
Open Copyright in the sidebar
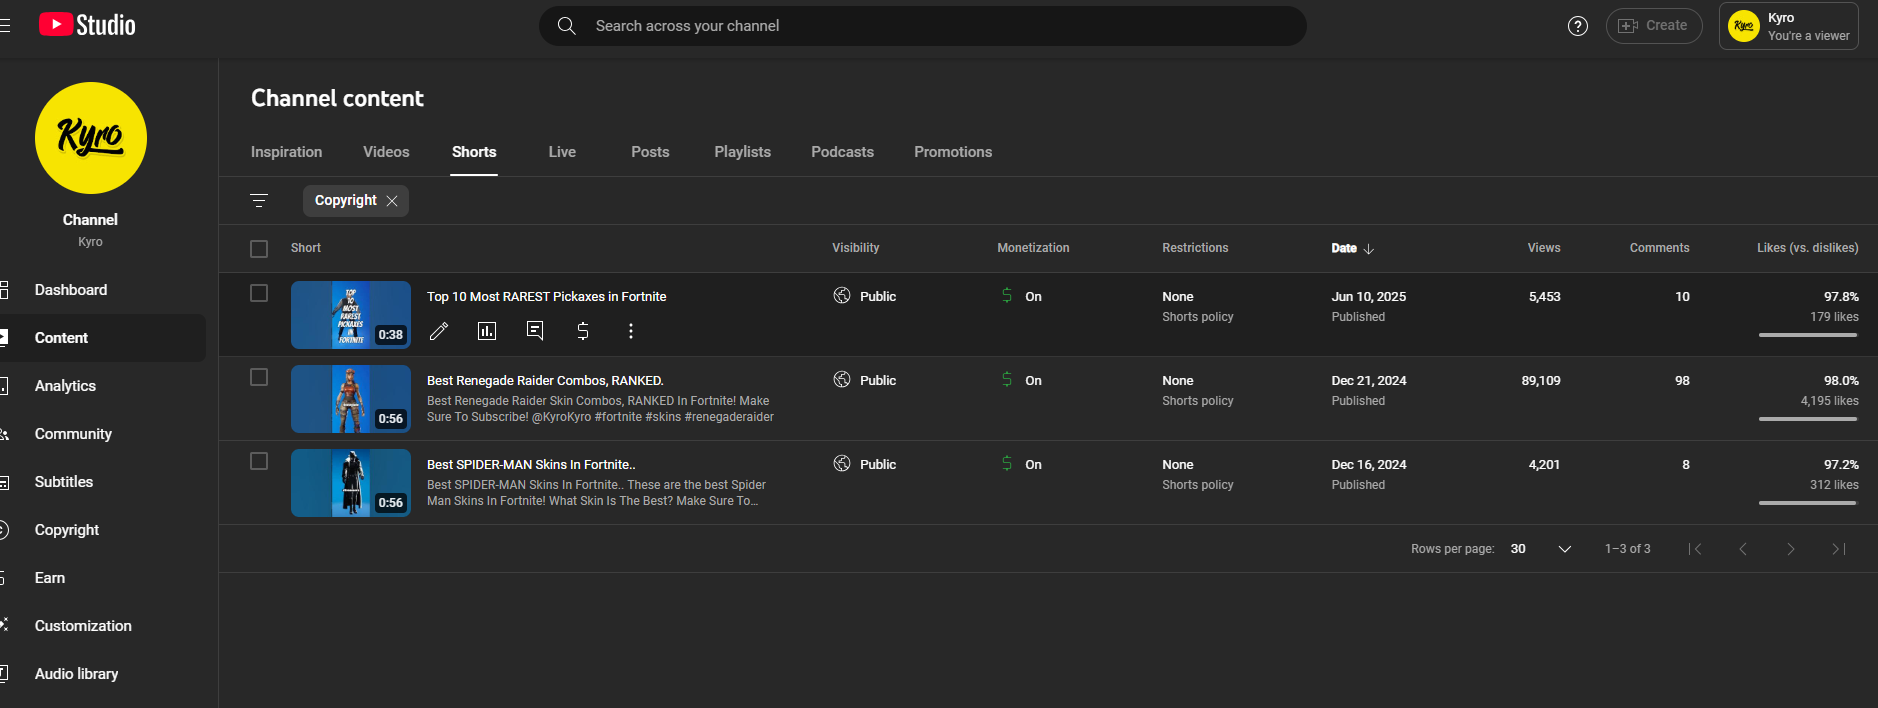point(103,530)
